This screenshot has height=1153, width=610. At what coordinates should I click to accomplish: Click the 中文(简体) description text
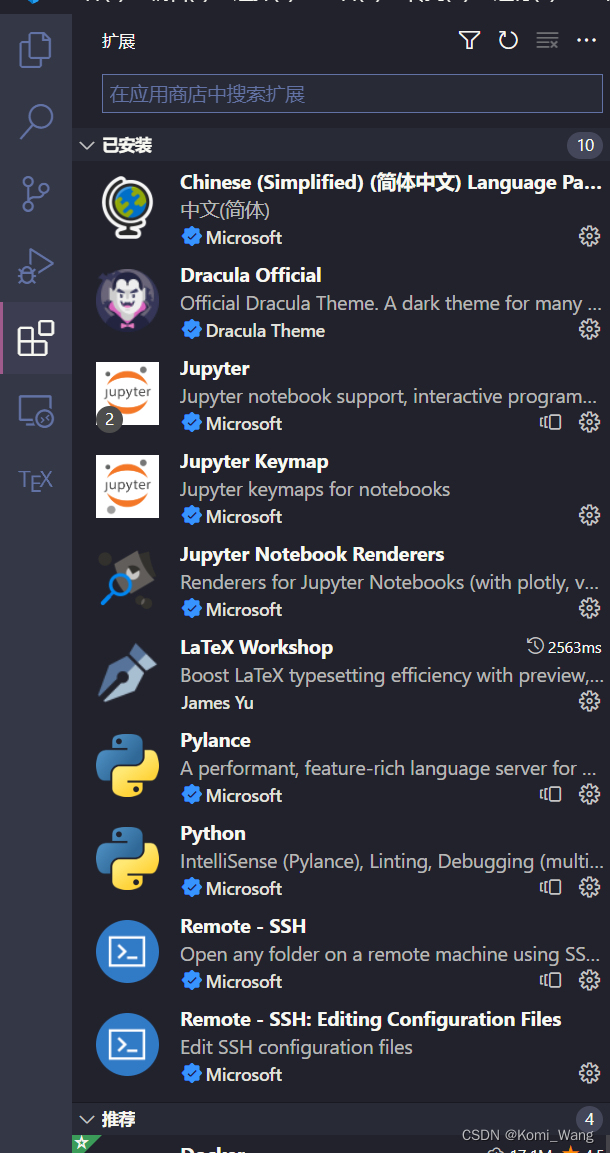pyautogui.click(x=225, y=210)
